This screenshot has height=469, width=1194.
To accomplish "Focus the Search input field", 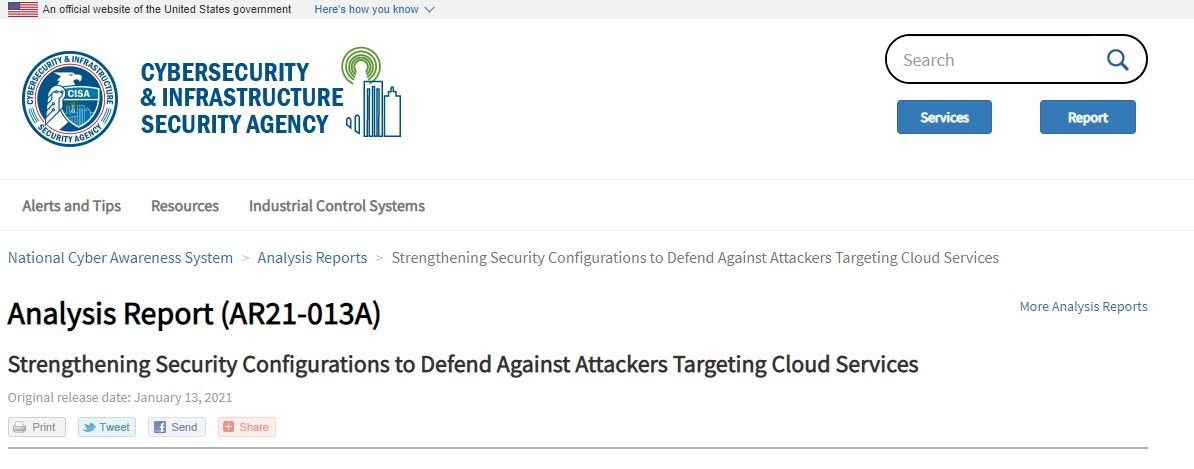I will 998,59.
